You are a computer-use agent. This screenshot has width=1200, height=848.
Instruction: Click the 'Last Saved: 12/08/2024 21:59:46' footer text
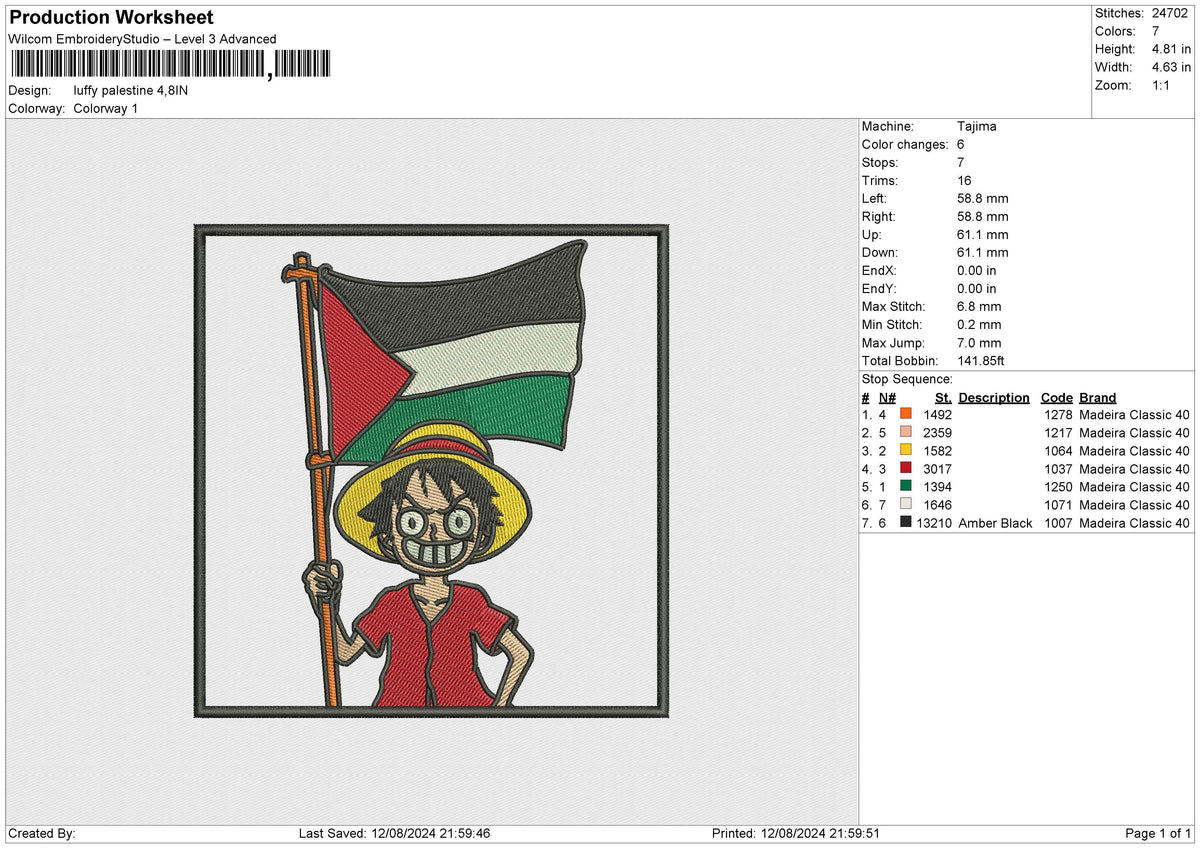(394, 834)
